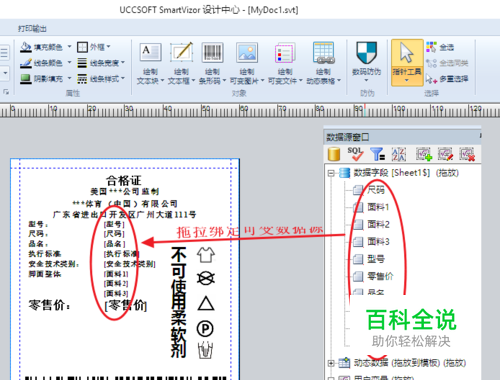Viewport: 500px width, 380px height.
Task: Click the address line 广东省进出口开发区广州大道111号
Action: click(124, 215)
